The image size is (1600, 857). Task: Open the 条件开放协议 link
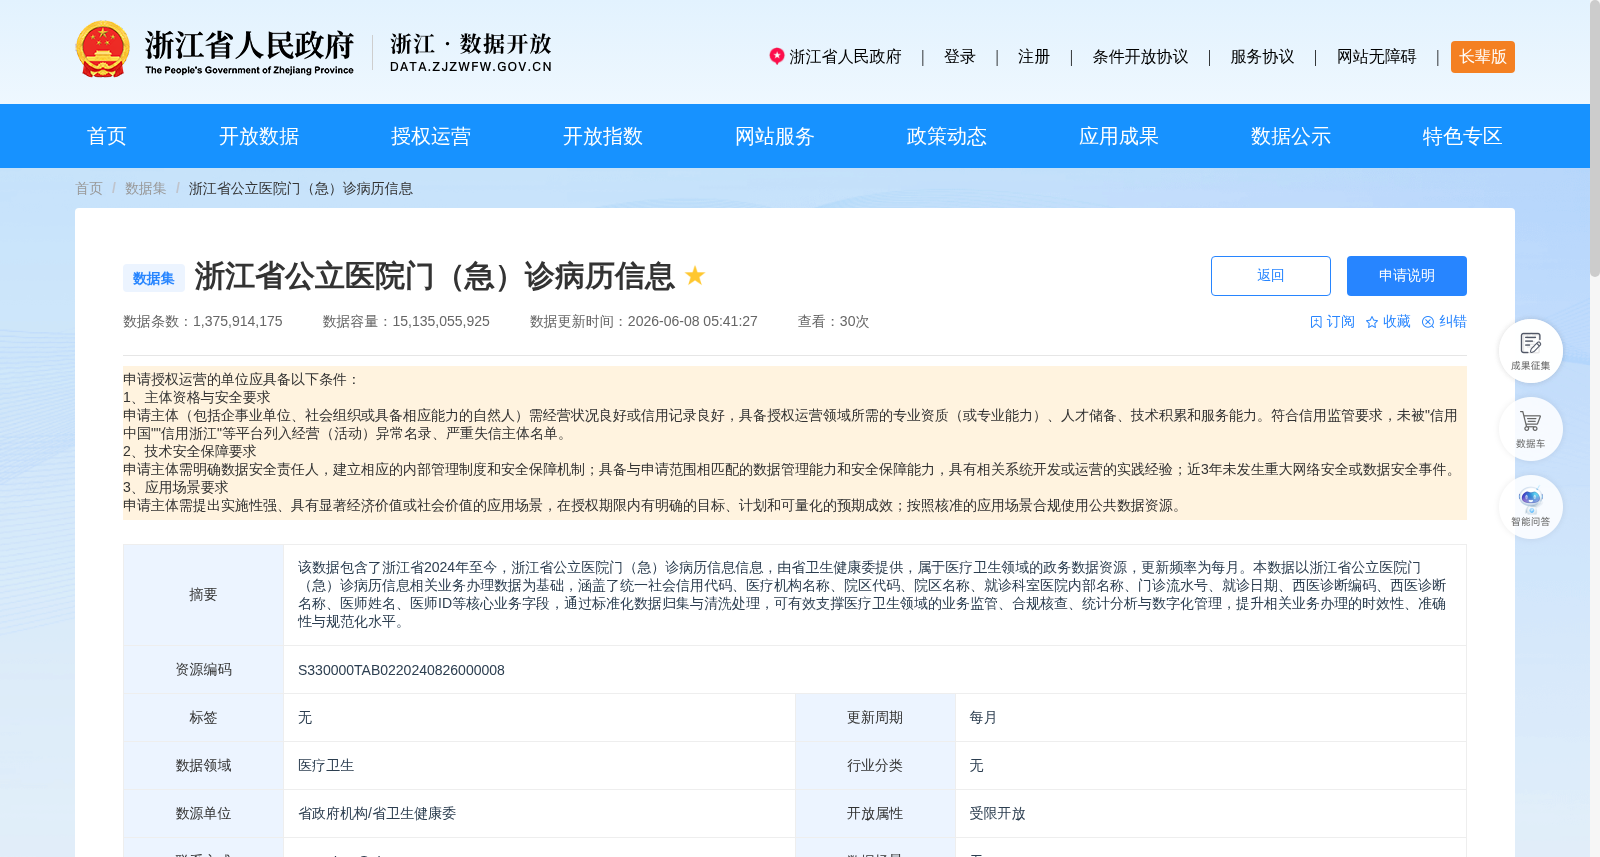(1140, 57)
